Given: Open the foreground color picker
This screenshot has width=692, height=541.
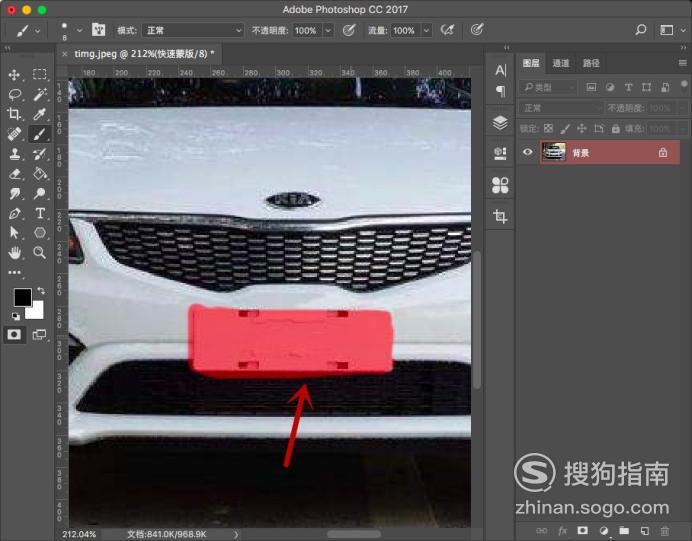Looking at the screenshot, I should pyautogui.click(x=23, y=297).
